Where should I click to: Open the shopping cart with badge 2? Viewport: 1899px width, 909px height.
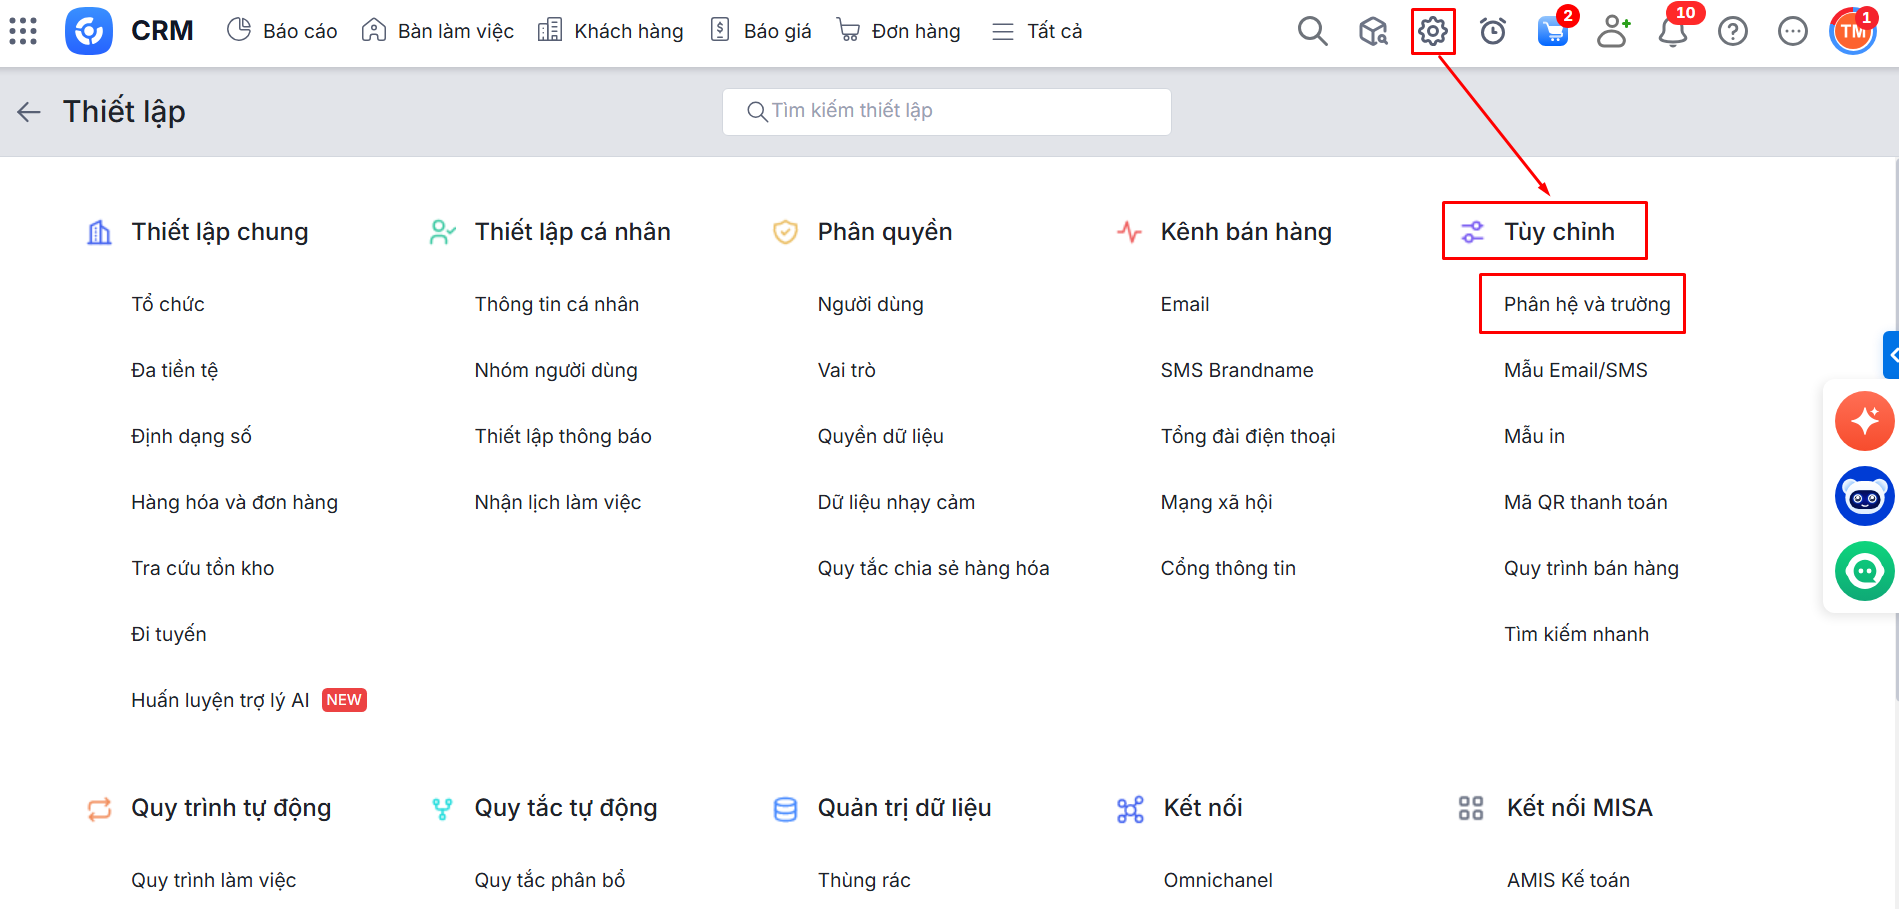pyautogui.click(x=1553, y=30)
